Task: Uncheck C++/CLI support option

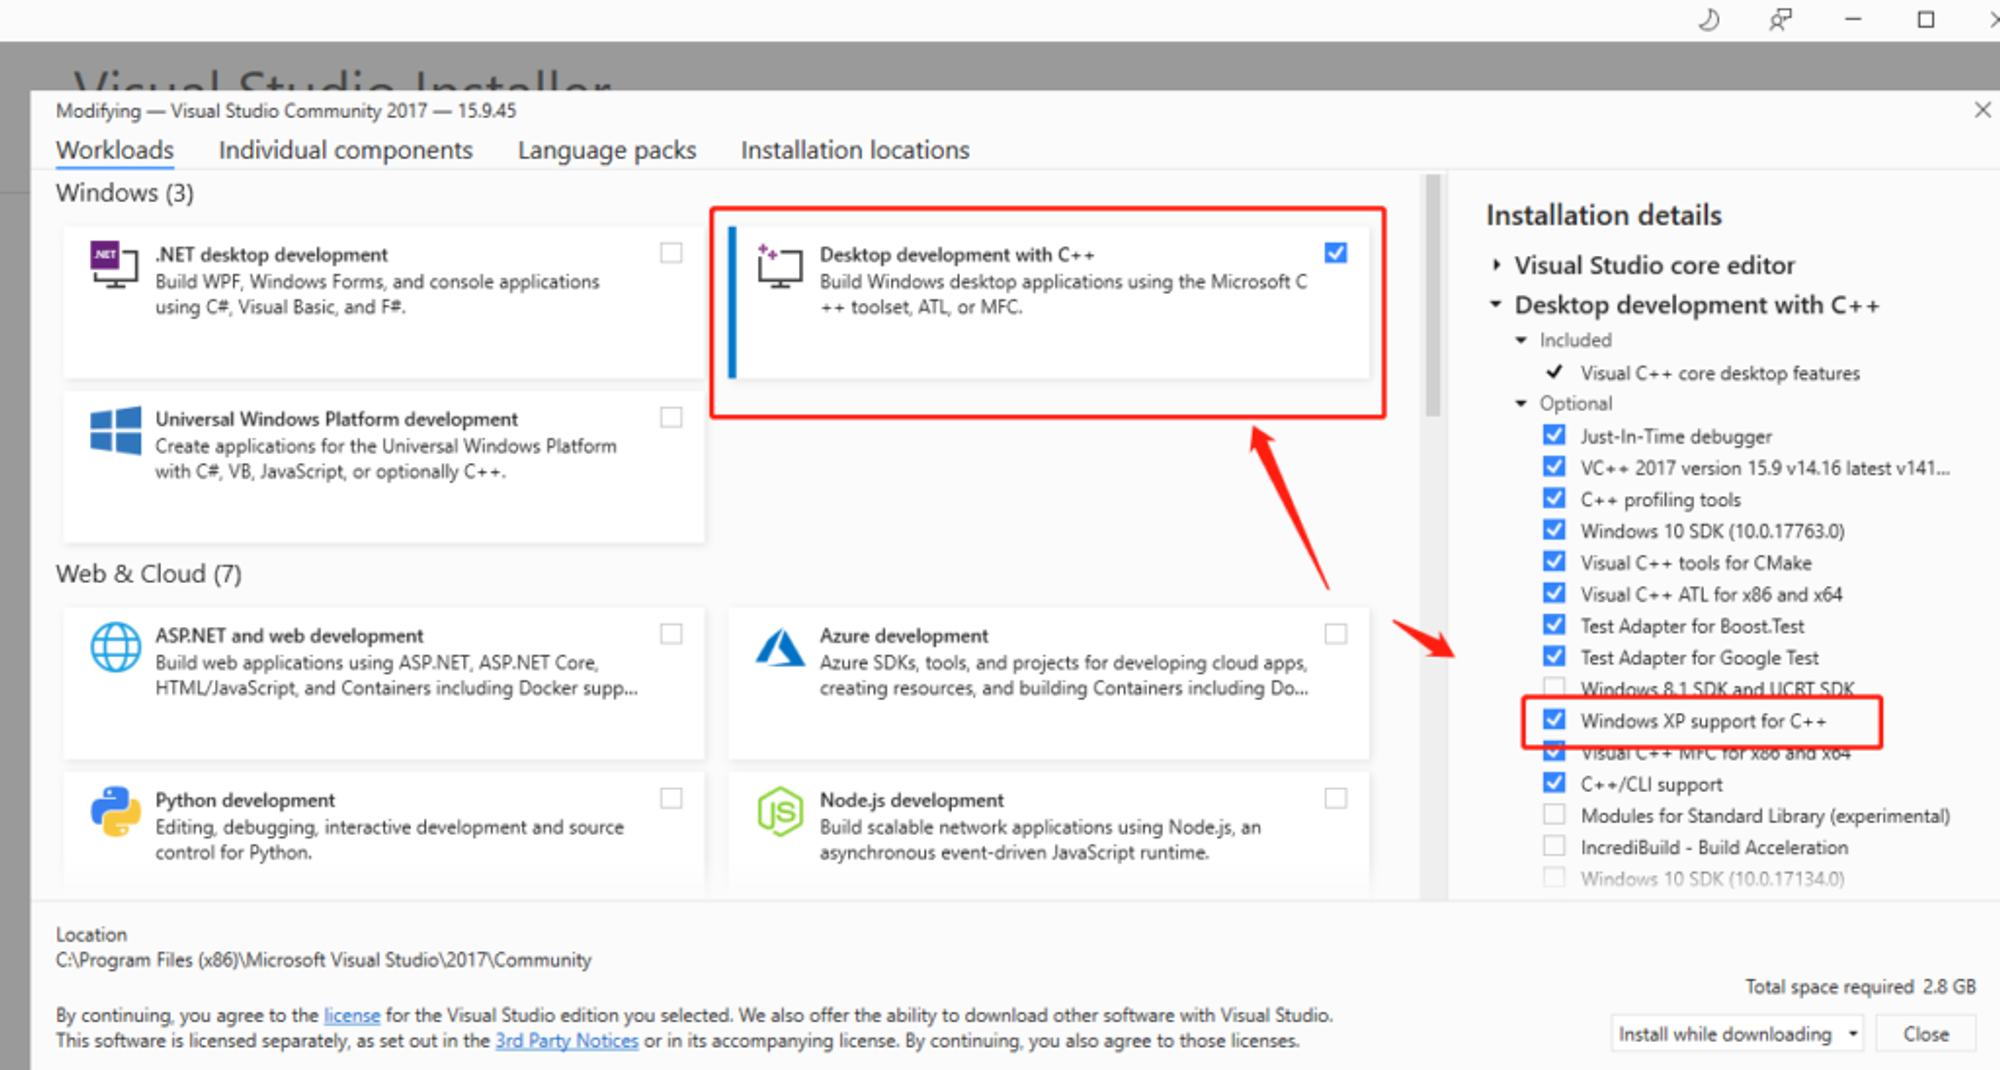Action: click(x=1554, y=782)
